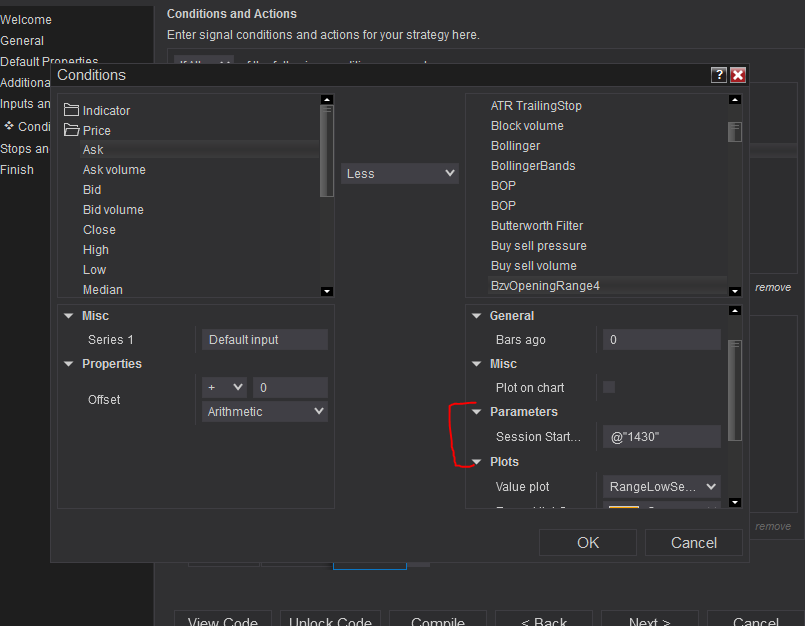Collapse the Price folder in left tree
805x626 pixels.
[x=87, y=130]
